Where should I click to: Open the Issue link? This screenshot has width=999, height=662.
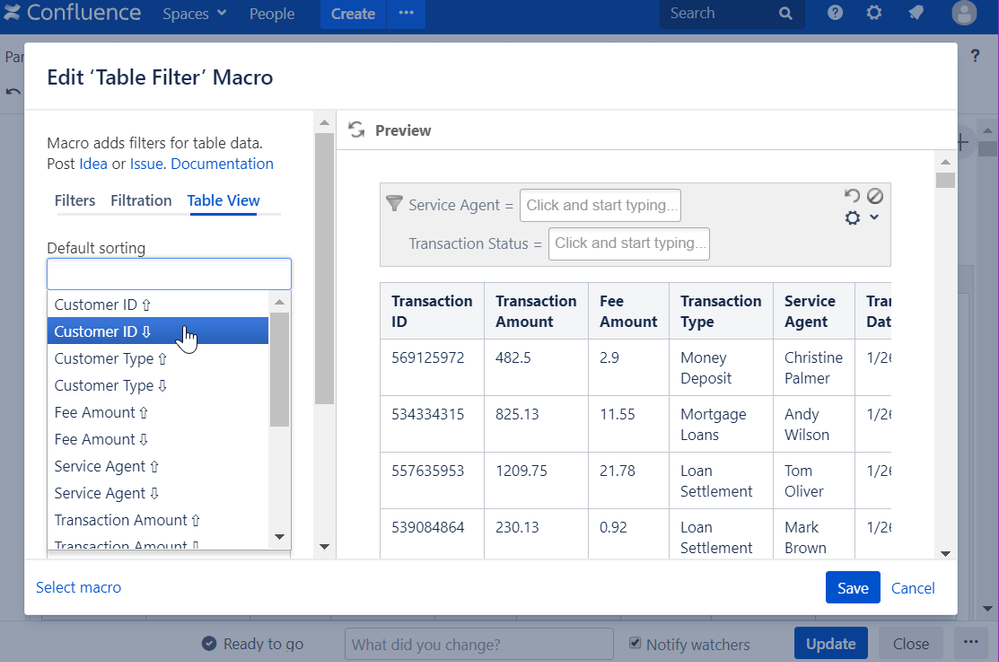point(147,164)
